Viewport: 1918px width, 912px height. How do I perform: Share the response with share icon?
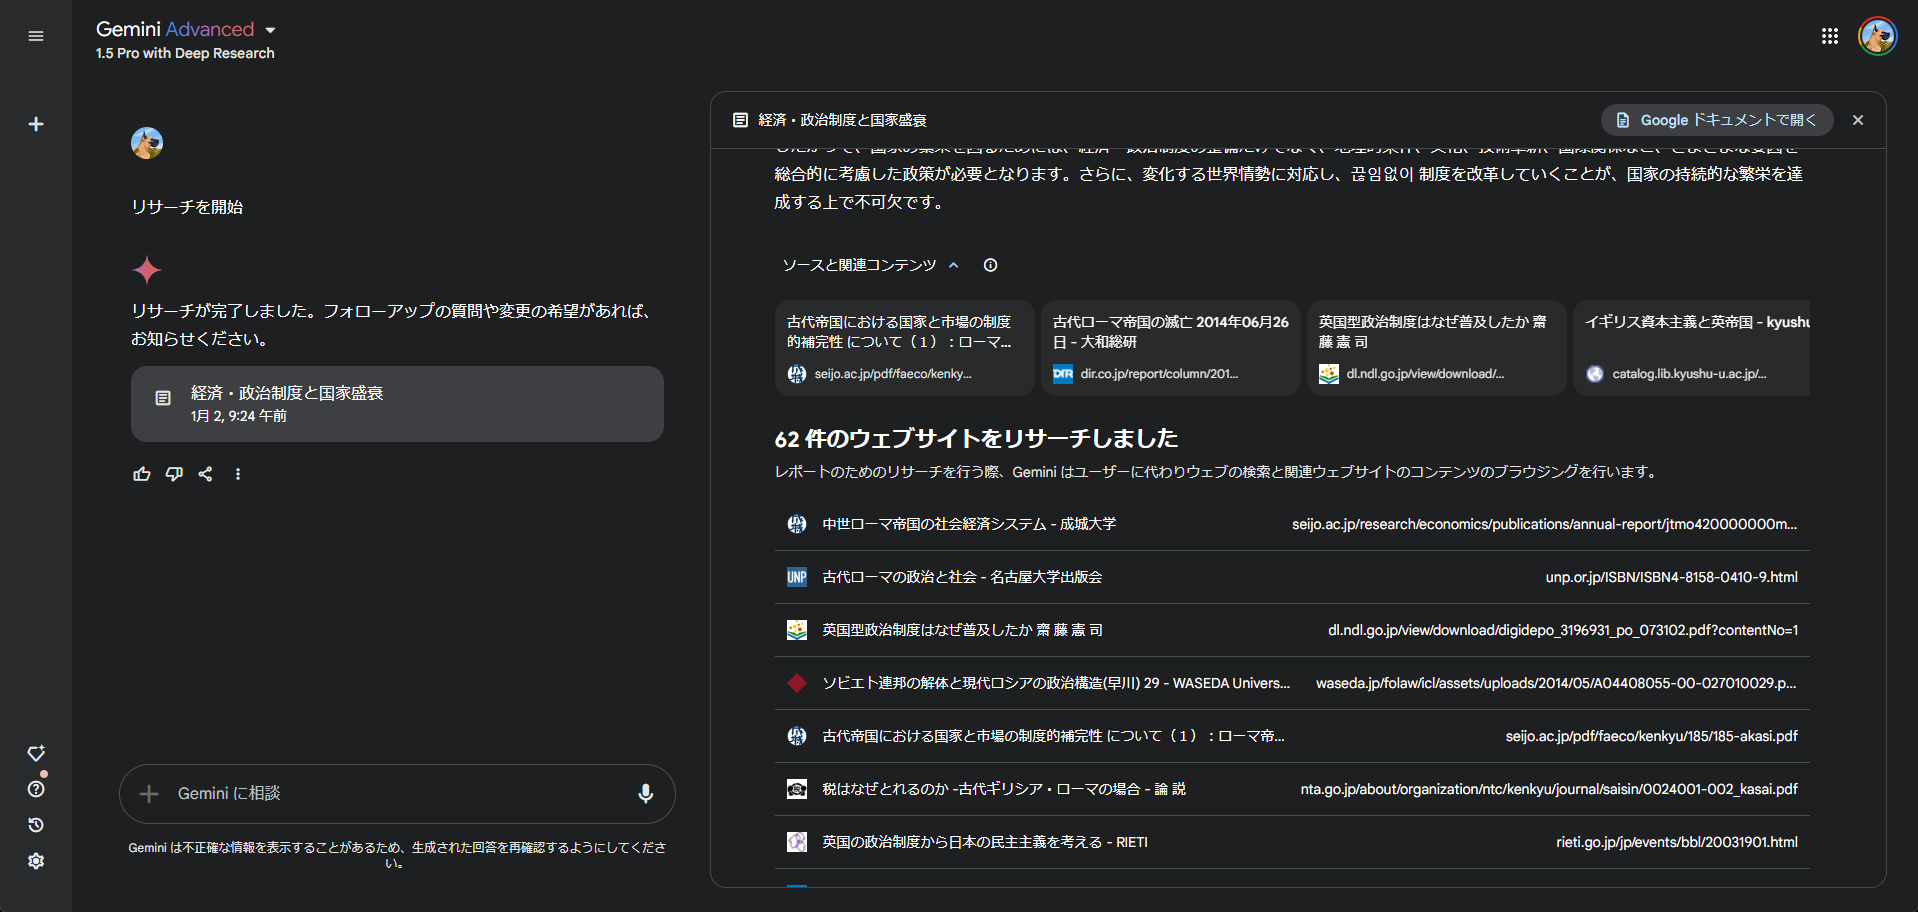[206, 474]
